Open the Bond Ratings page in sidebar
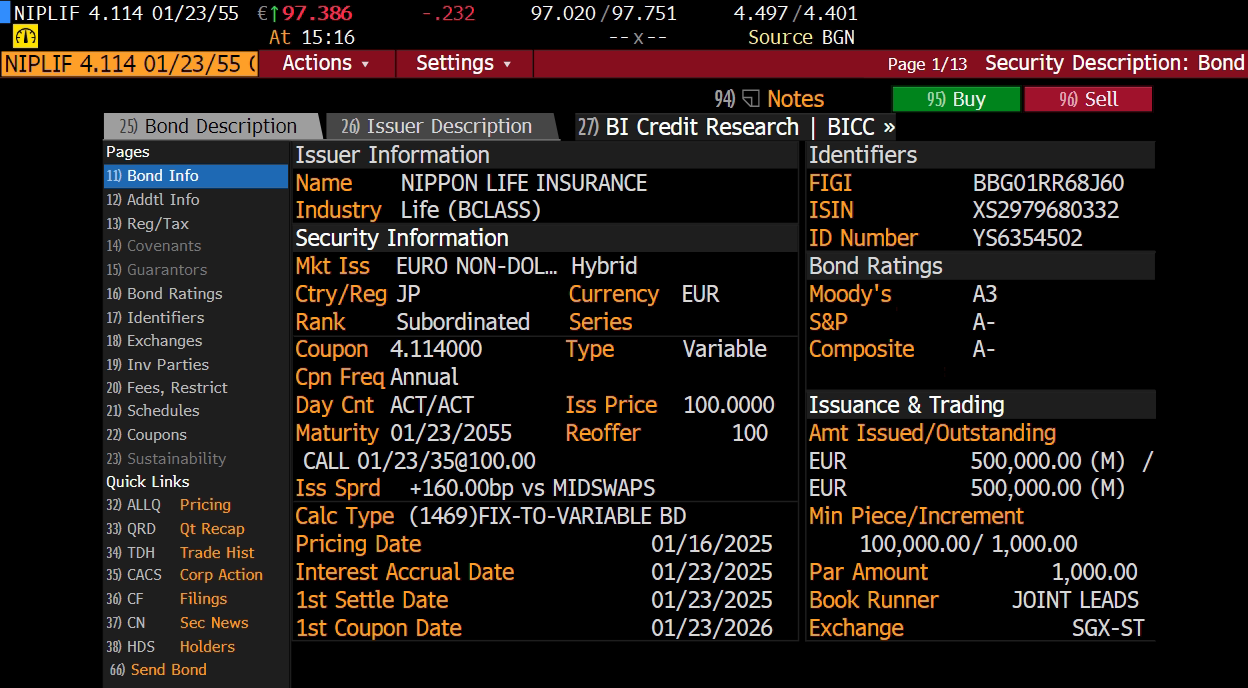Image resolution: width=1248 pixels, height=688 pixels. [x=164, y=293]
